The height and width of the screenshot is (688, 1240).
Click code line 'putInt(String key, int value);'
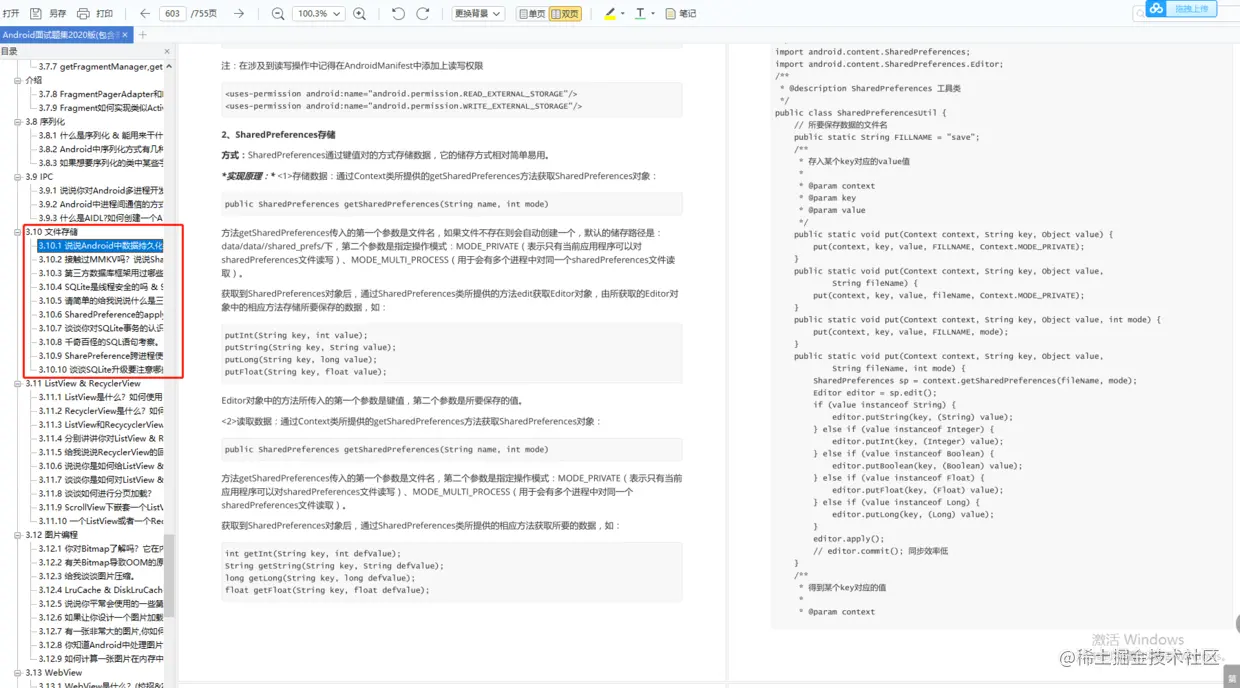tap(295, 335)
